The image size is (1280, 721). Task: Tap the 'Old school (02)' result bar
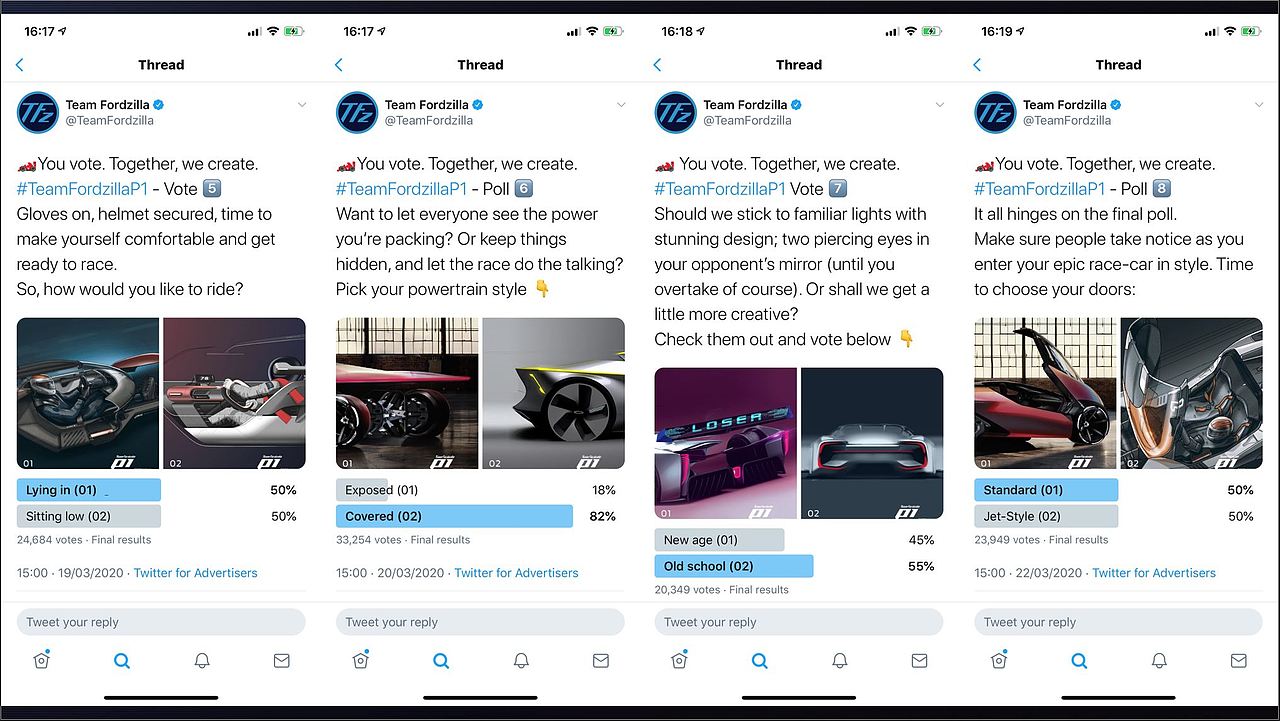[734, 566]
